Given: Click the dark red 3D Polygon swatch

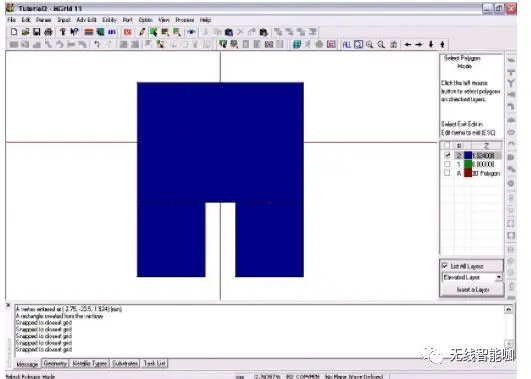Looking at the screenshot, I should [468, 173].
